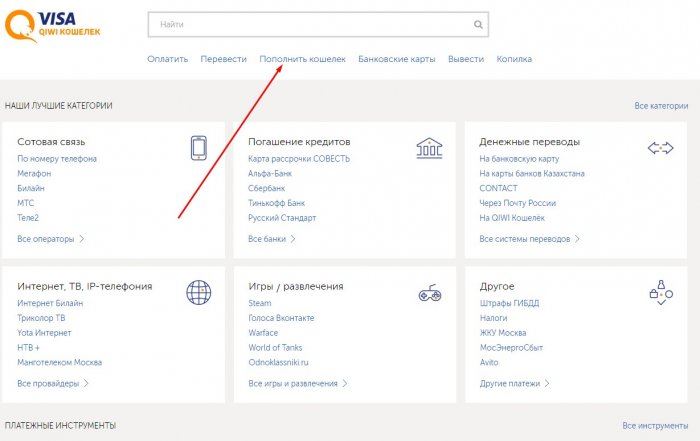
Task: Select Налоги payment link
Action: [x=493, y=318]
